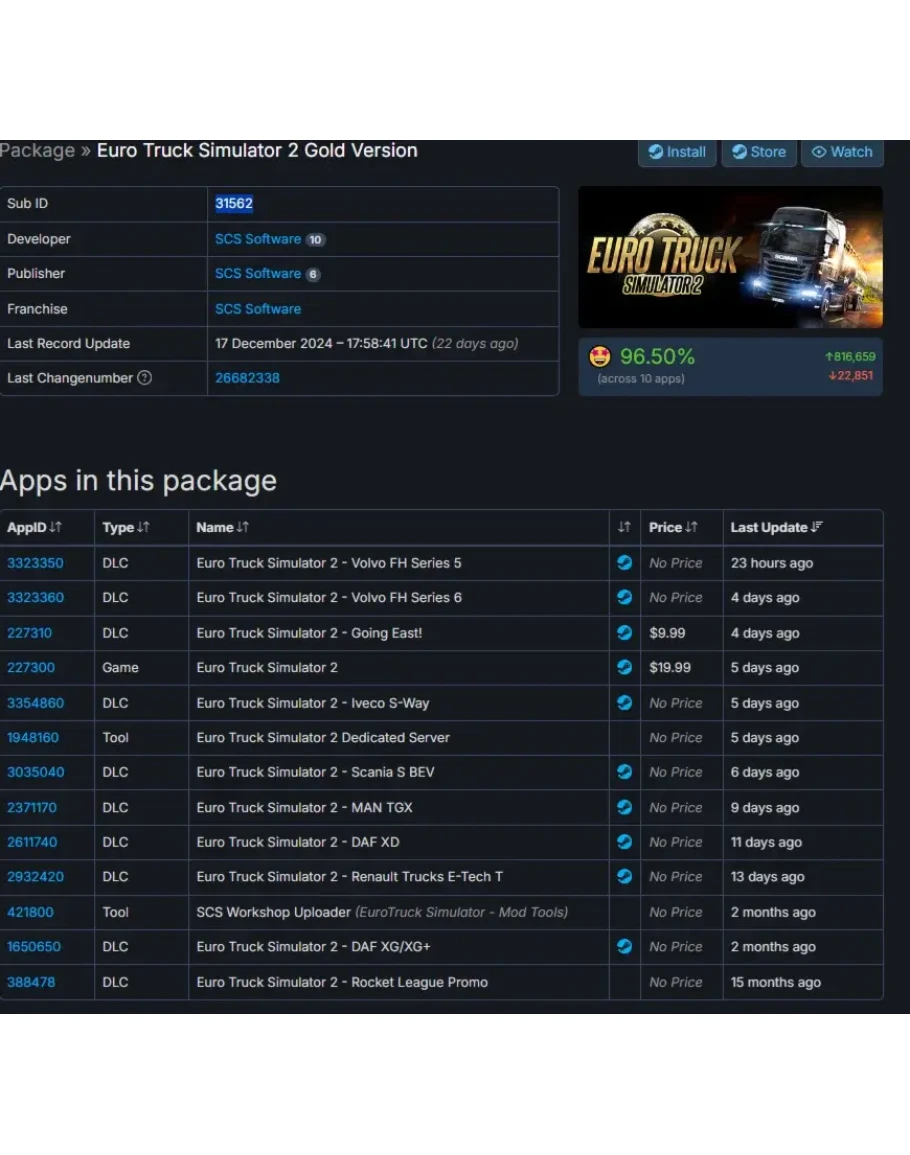Click the Euro Truck Simulator 2 banner image
The height and width of the screenshot is (1155, 910).
click(x=730, y=257)
